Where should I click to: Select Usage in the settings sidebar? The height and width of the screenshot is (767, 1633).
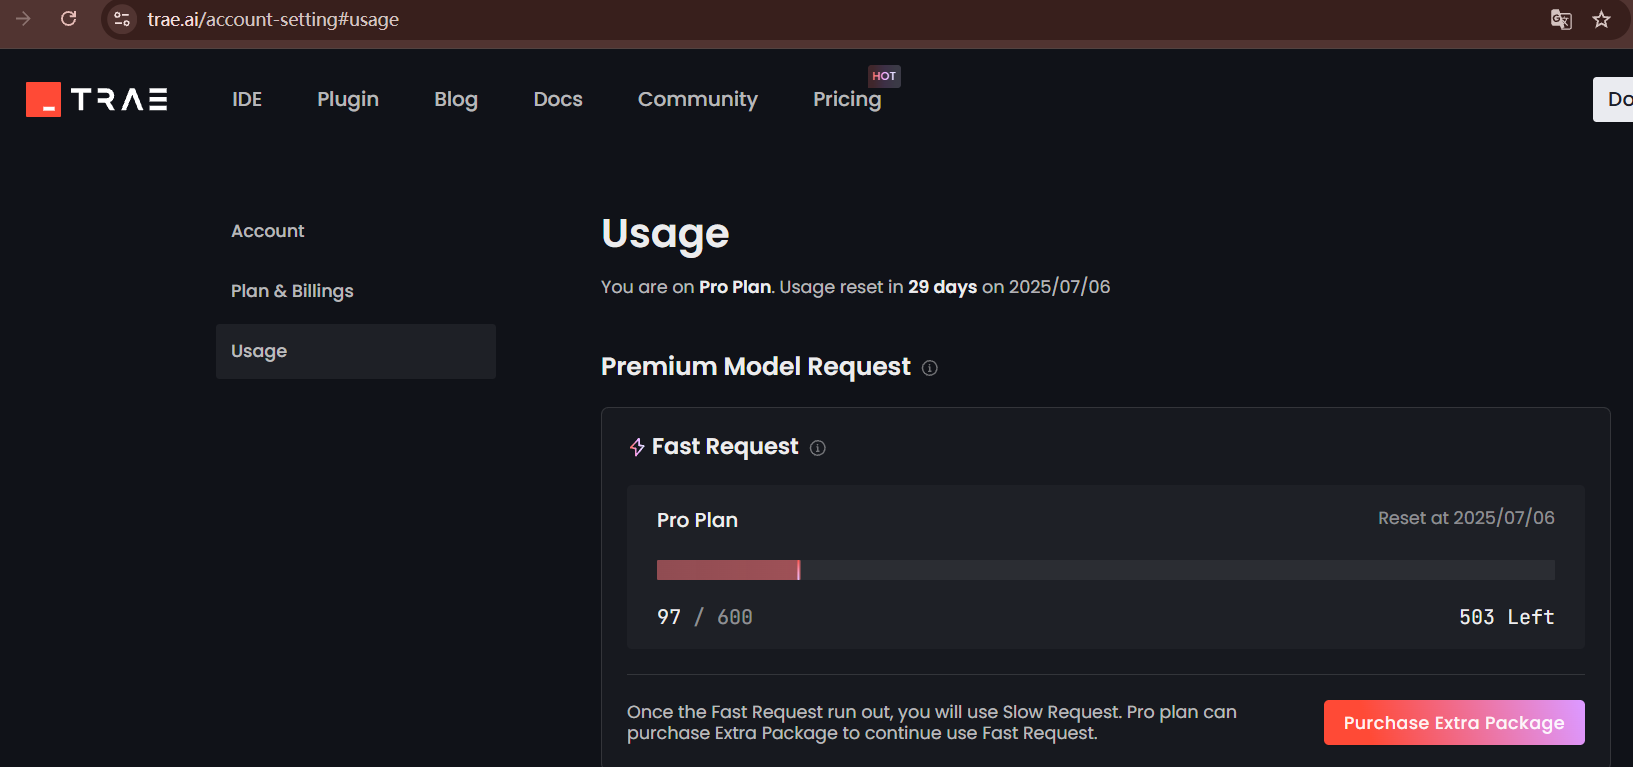tap(356, 351)
